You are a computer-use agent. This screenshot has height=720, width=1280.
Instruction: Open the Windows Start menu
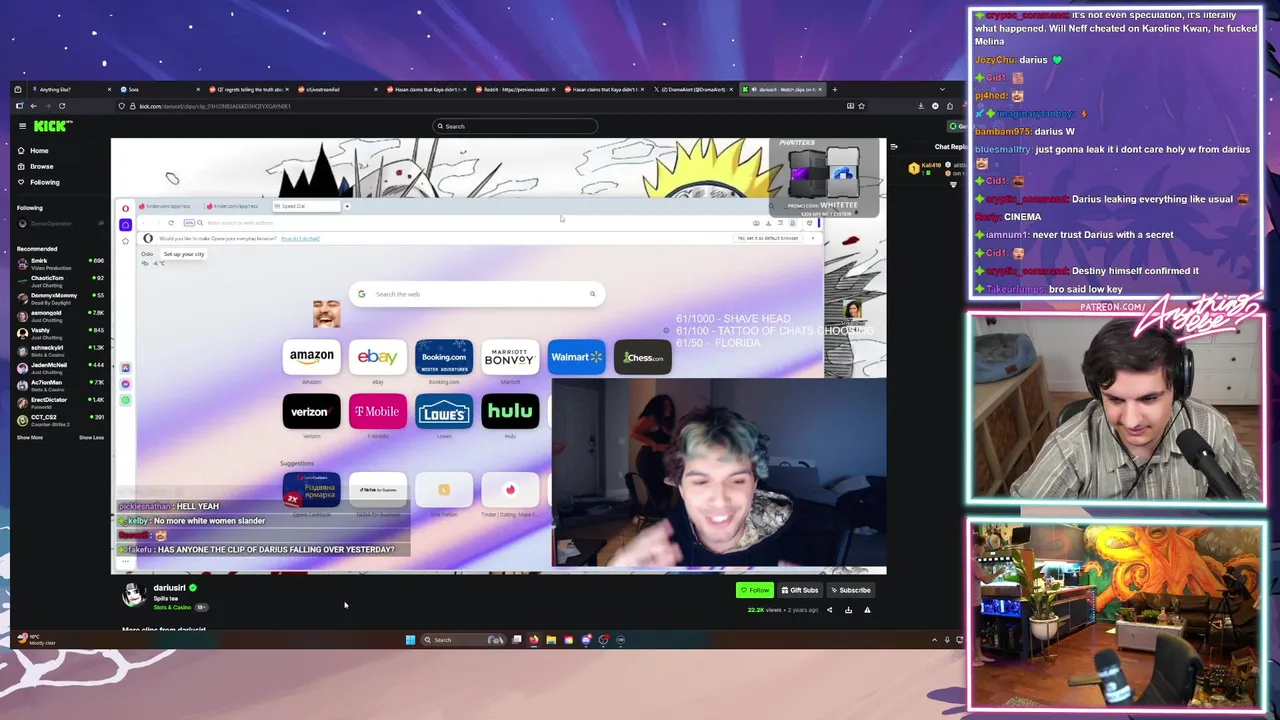pyautogui.click(x=410, y=640)
